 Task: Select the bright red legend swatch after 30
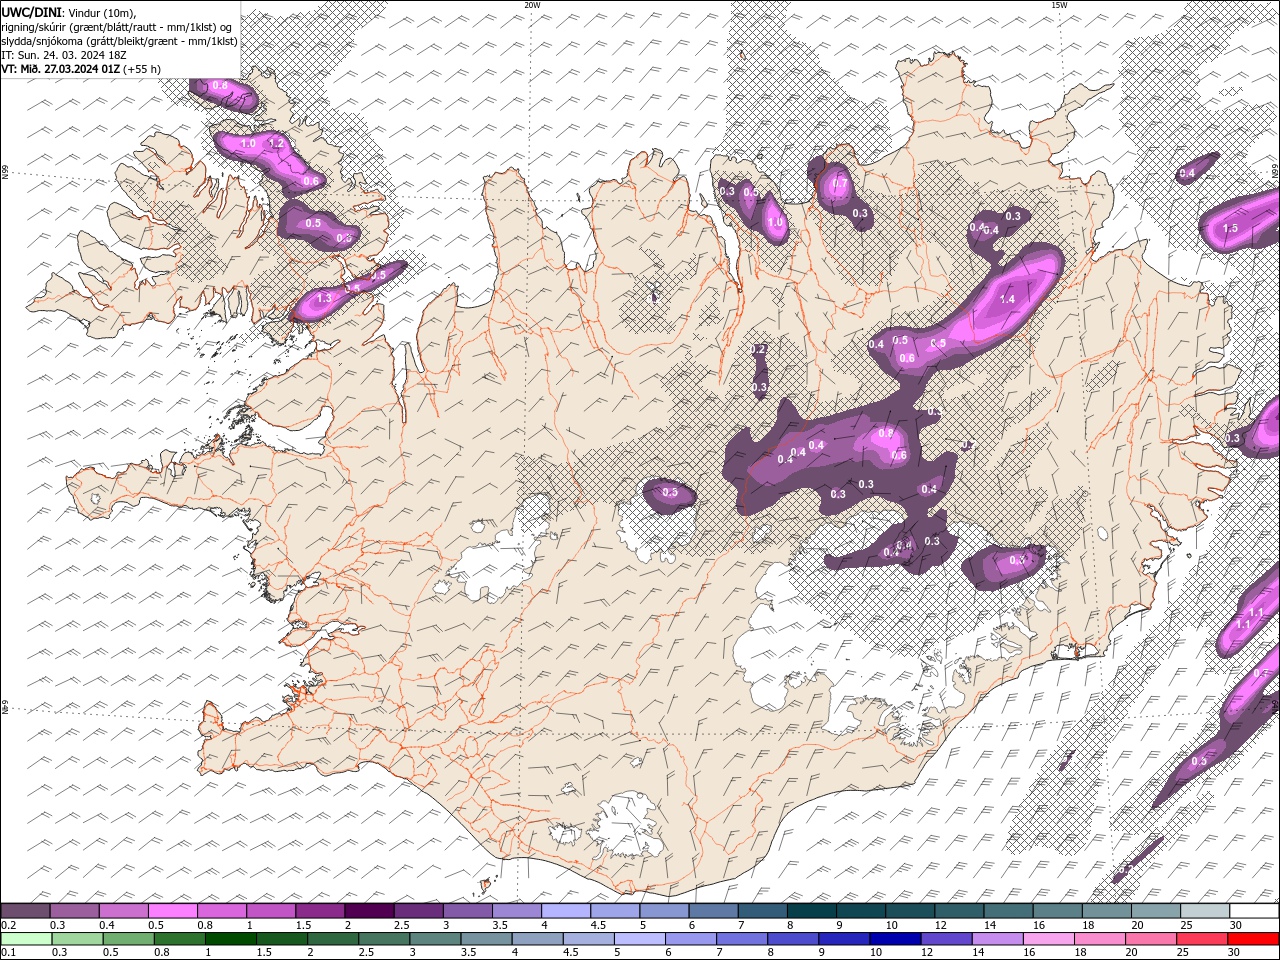click(1252, 939)
